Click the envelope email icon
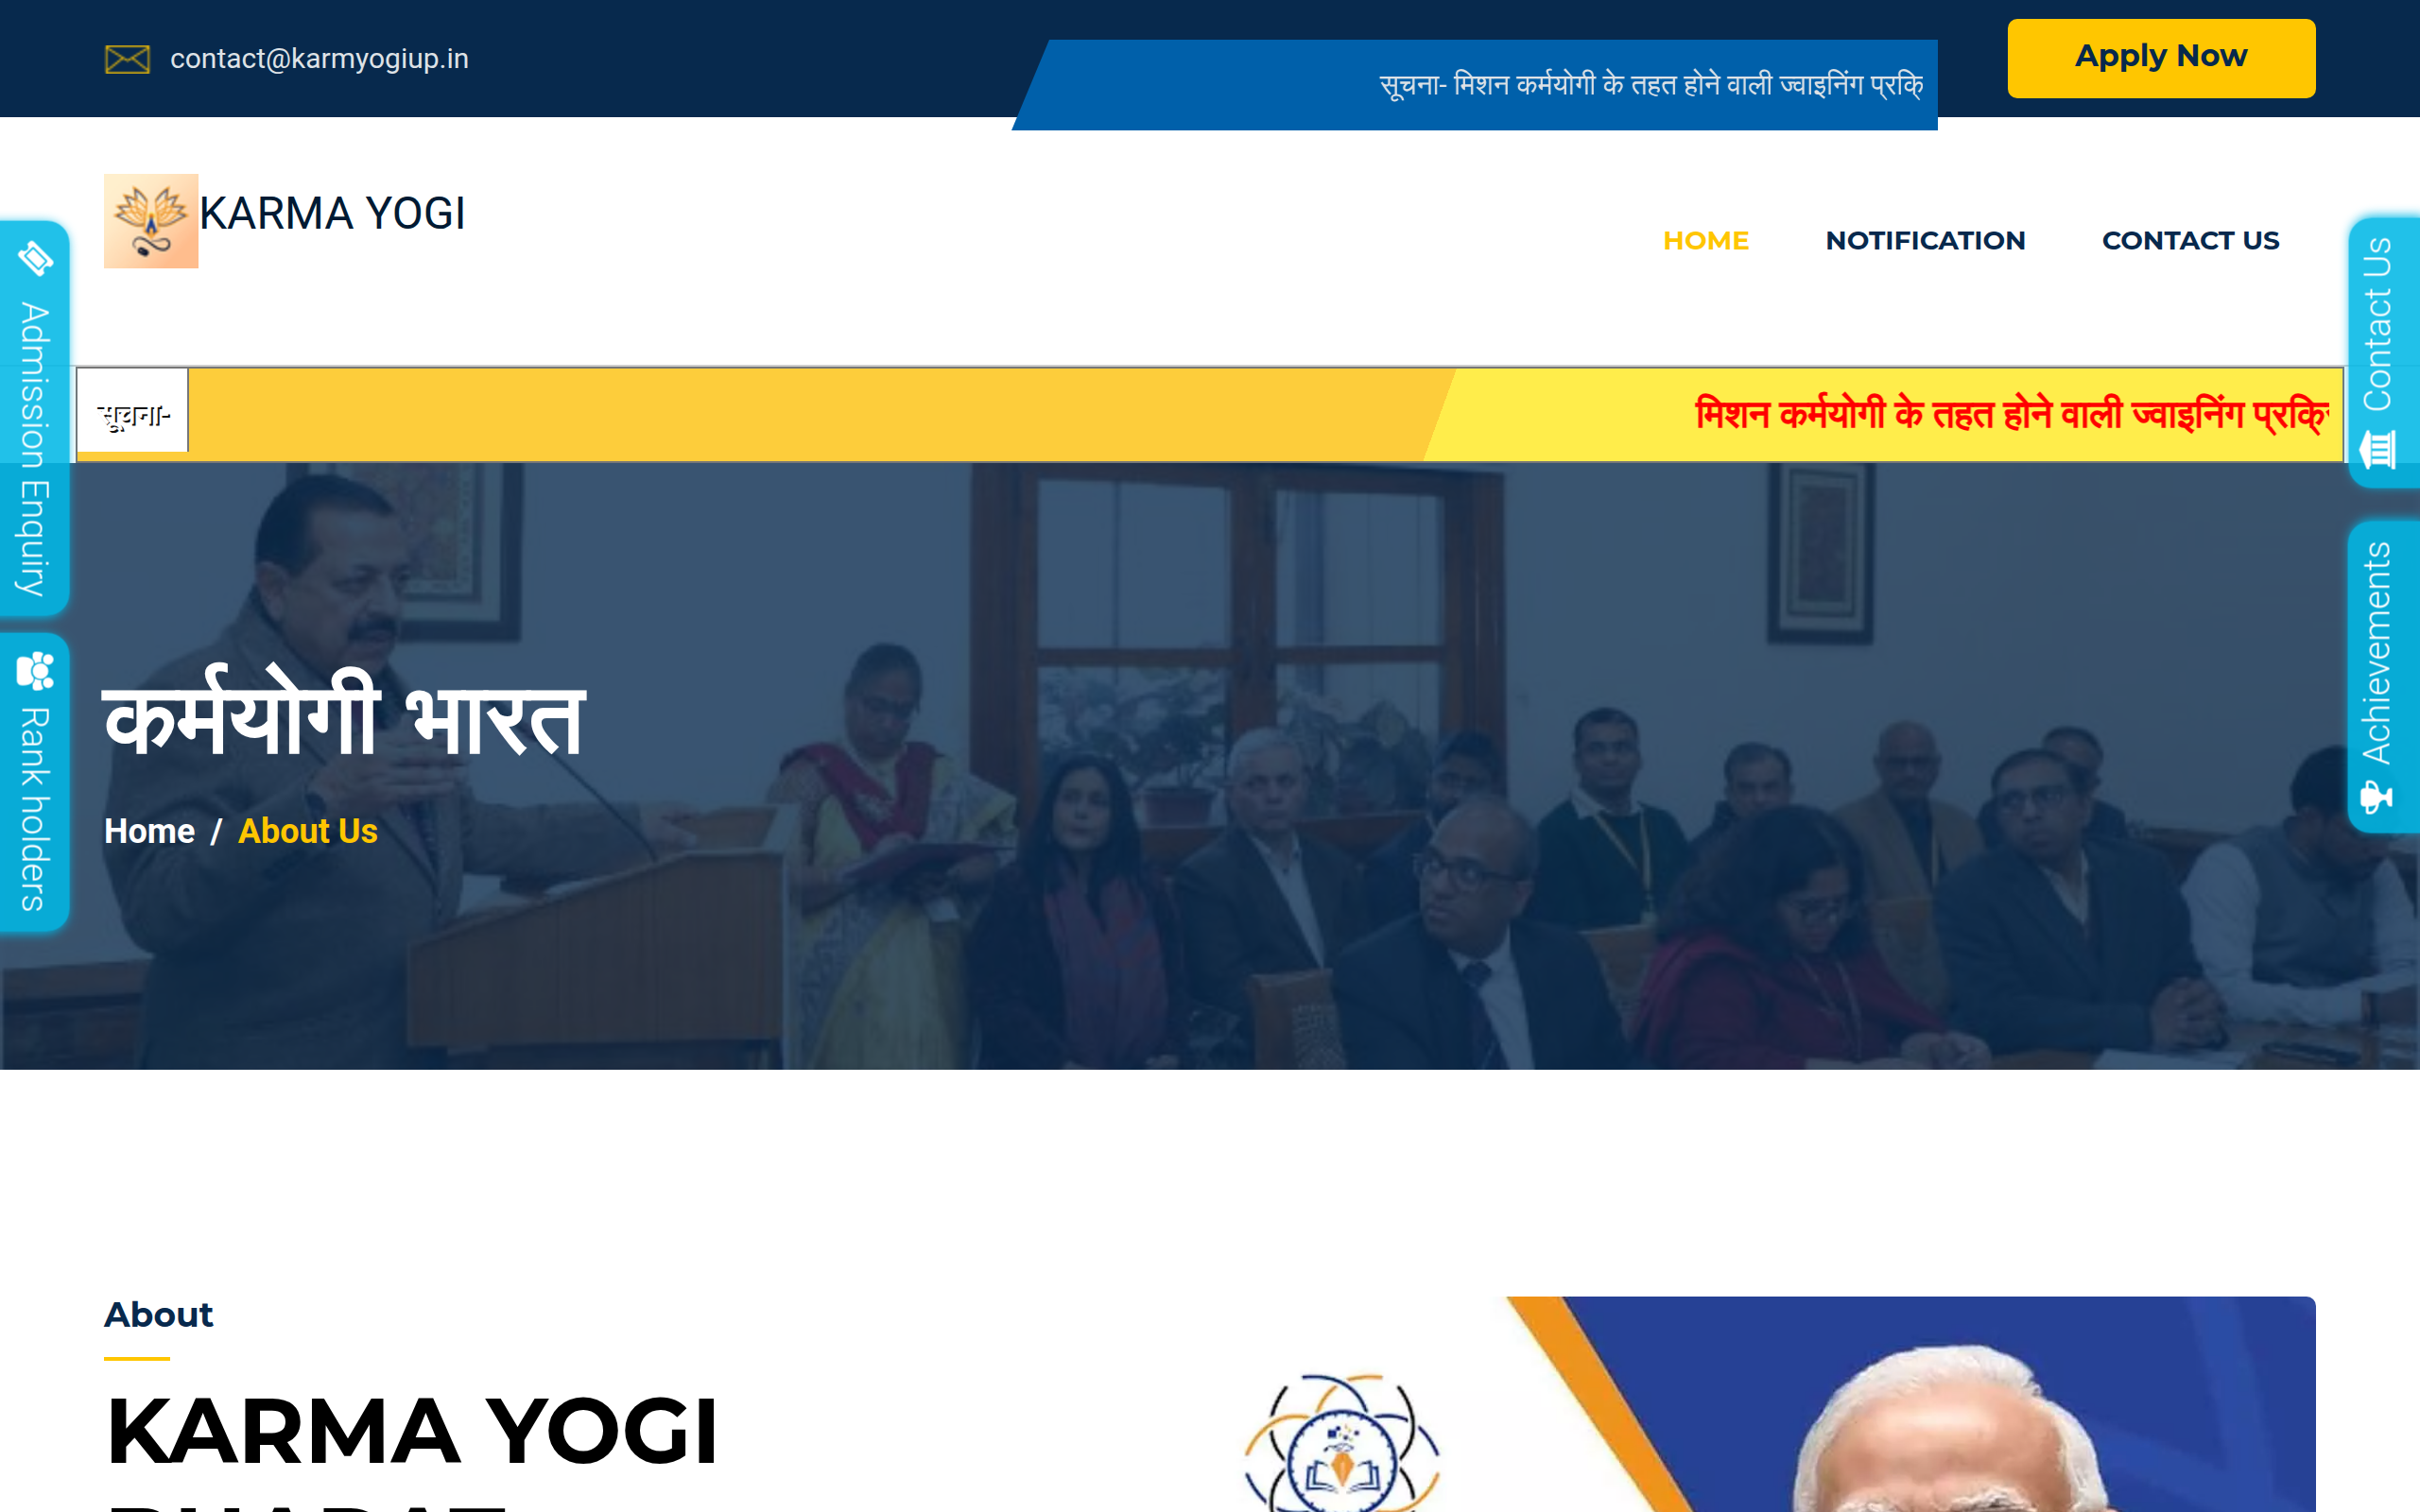Viewport: 2420px width, 1512px height. tap(127, 59)
